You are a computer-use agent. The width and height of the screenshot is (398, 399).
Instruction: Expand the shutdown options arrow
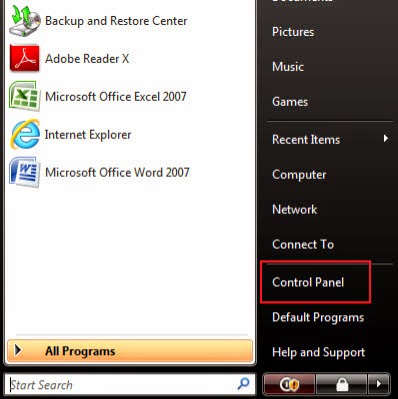pyautogui.click(x=379, y=385)
